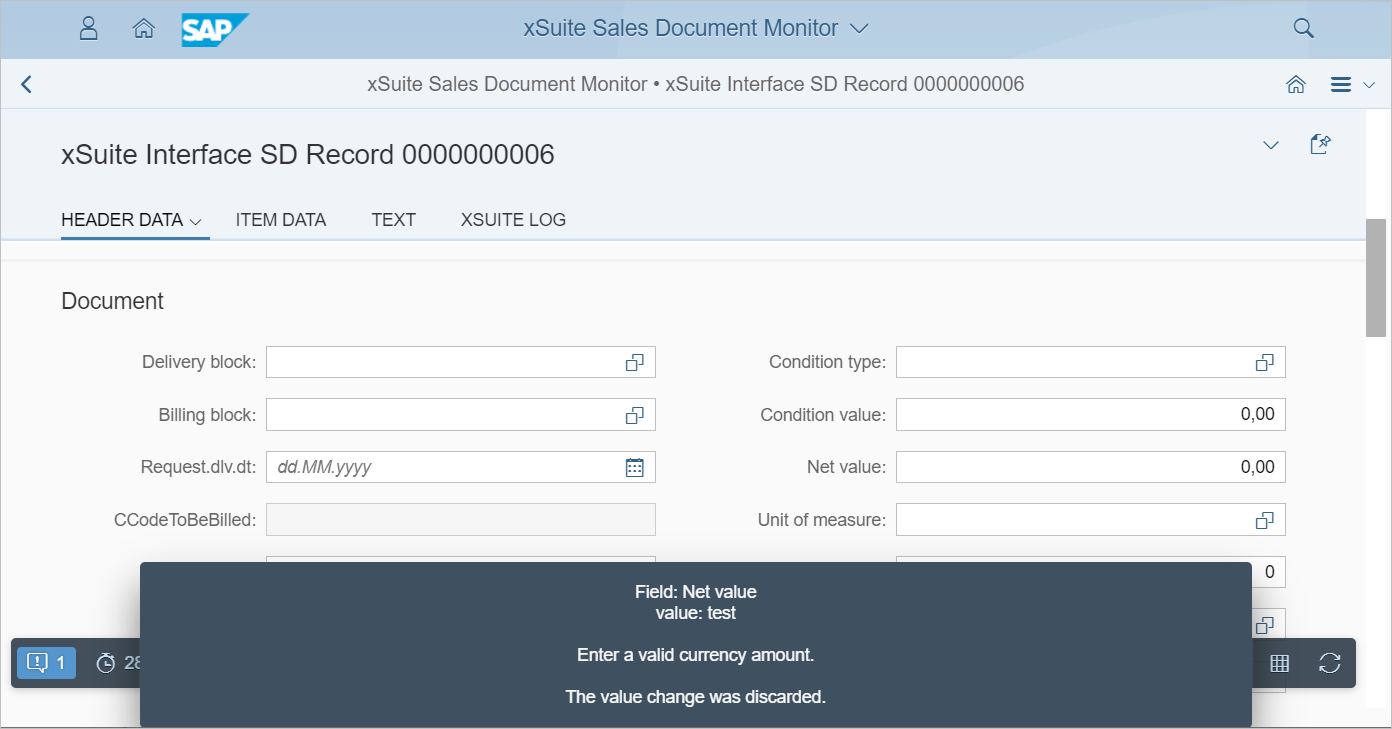Click the pin header icon
The width and height of the screenshot is (1392, 729).
[1320, 145]
